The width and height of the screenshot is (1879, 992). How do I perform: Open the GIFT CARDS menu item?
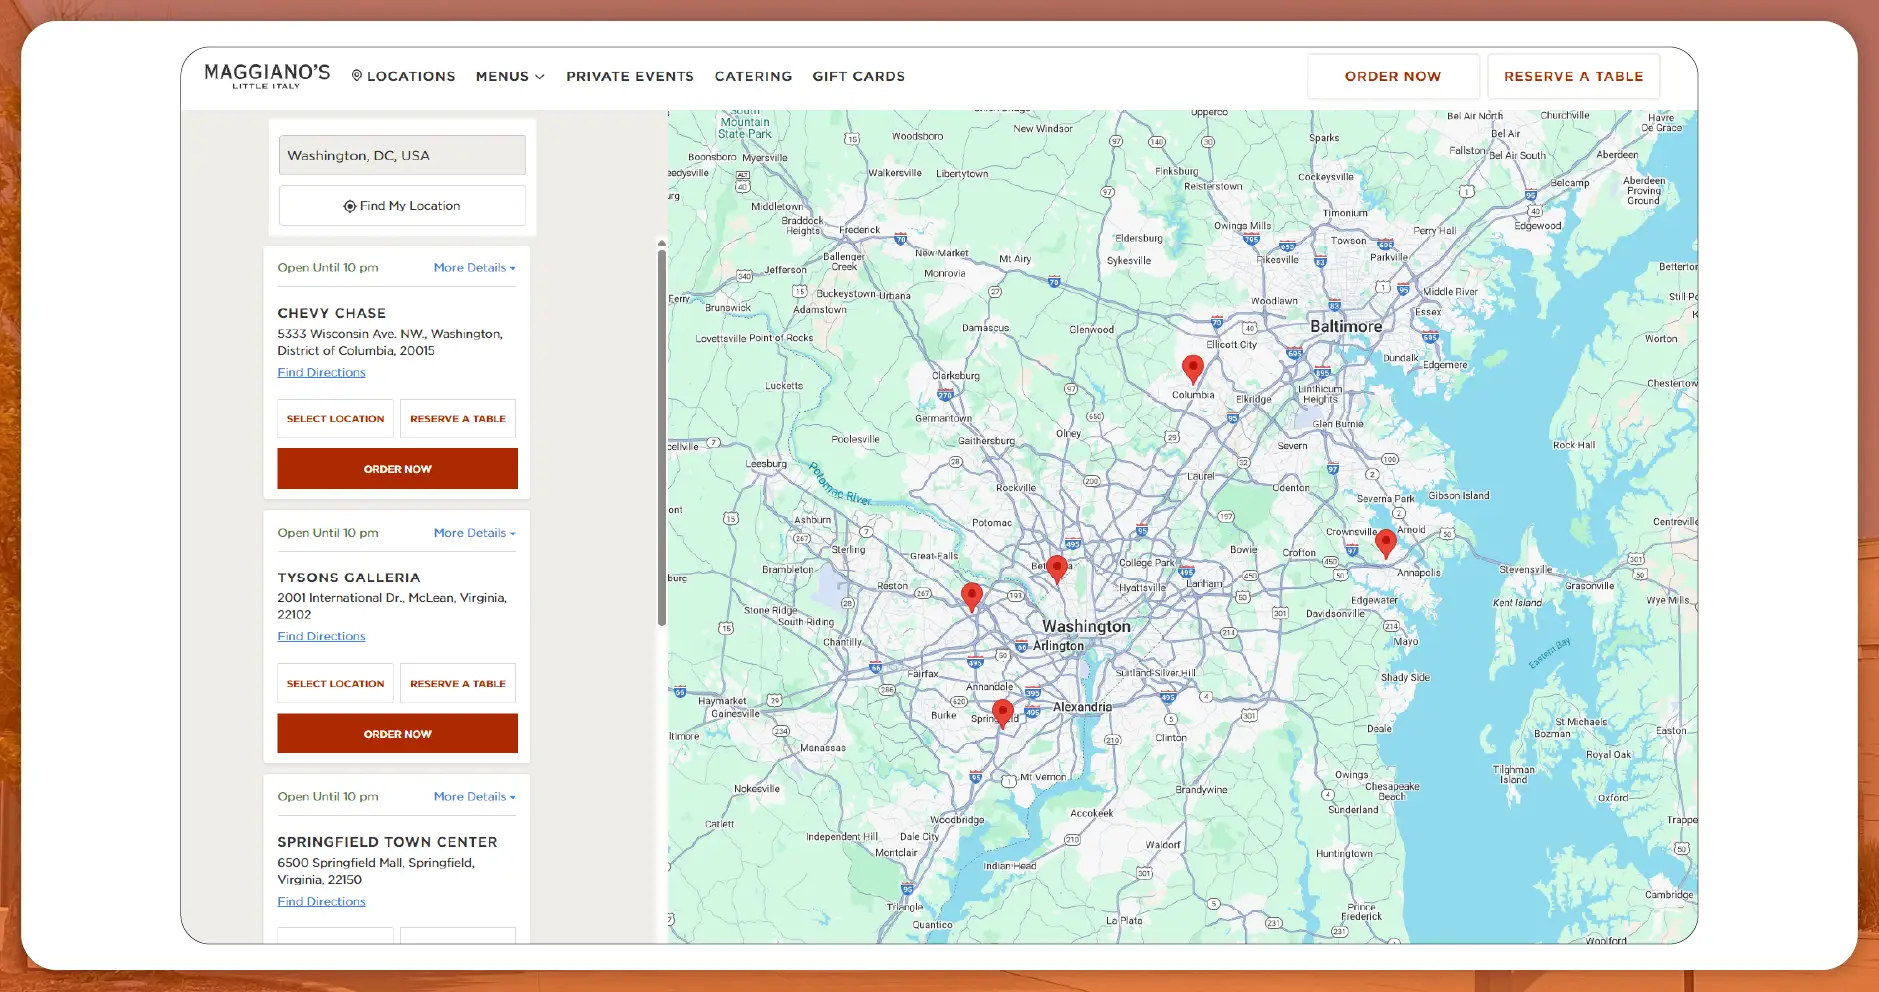pyautogui.click(x=858, y=76)
